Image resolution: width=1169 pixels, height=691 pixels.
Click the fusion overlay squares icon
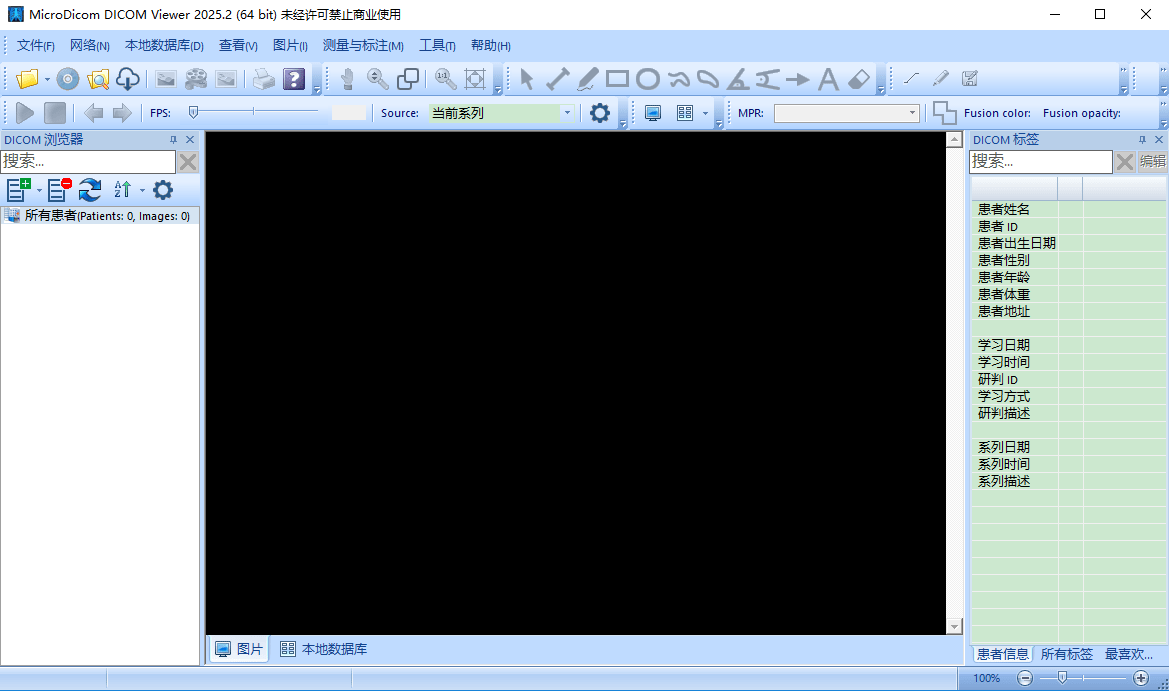click(945, 113)
